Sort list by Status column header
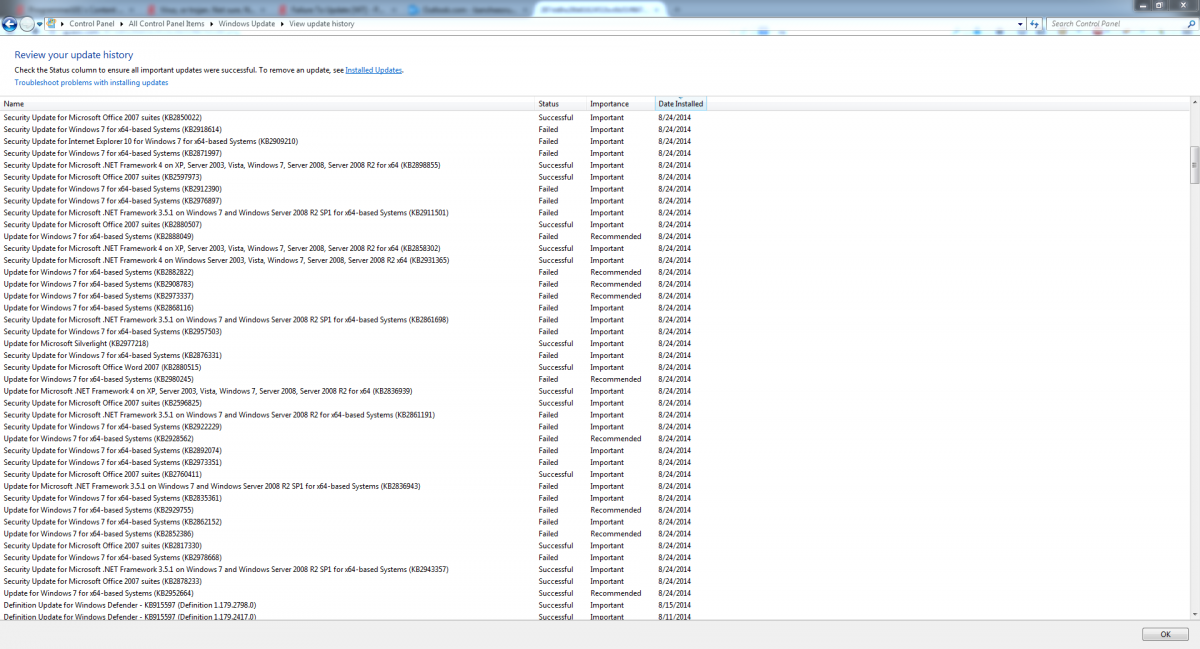1200x649 pixels. click(x=561, y=104)
